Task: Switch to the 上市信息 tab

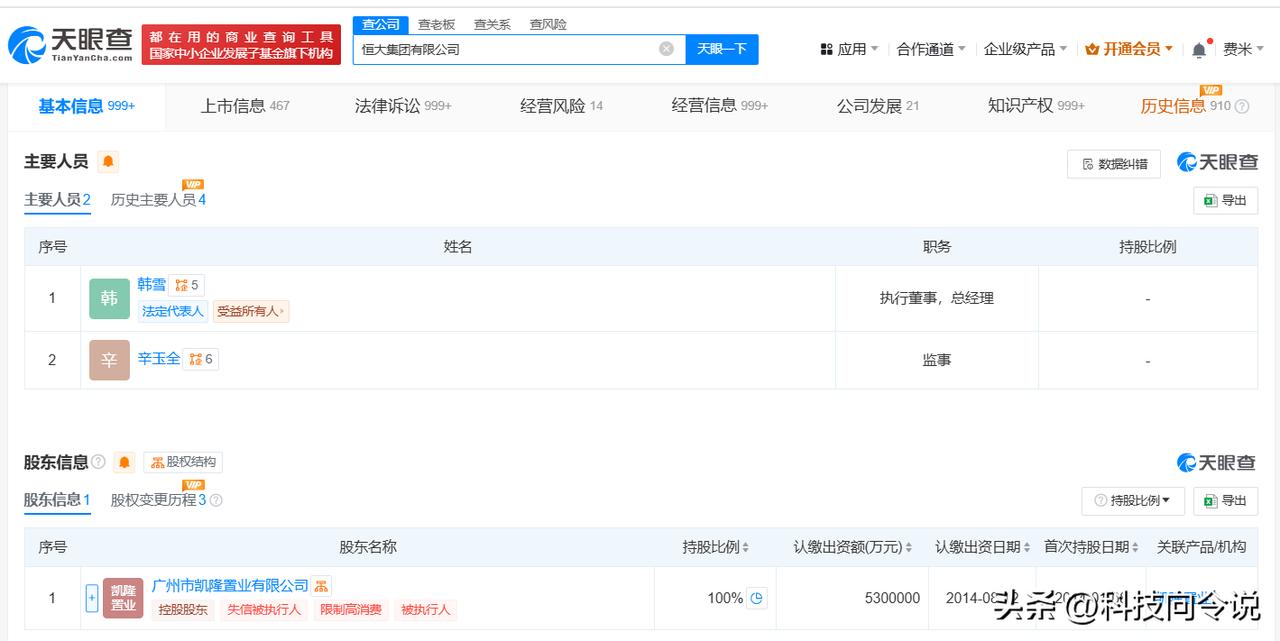Action: [x=245, y=106]
